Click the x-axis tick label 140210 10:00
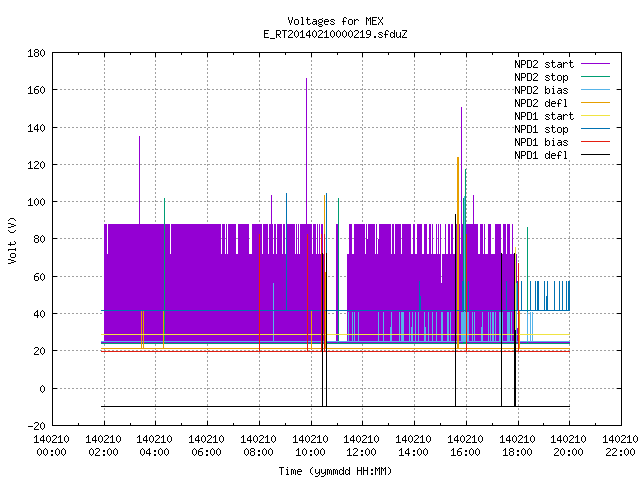Image resolution: width=640 pixels, height=480 pixels. (x=311, y=446)
